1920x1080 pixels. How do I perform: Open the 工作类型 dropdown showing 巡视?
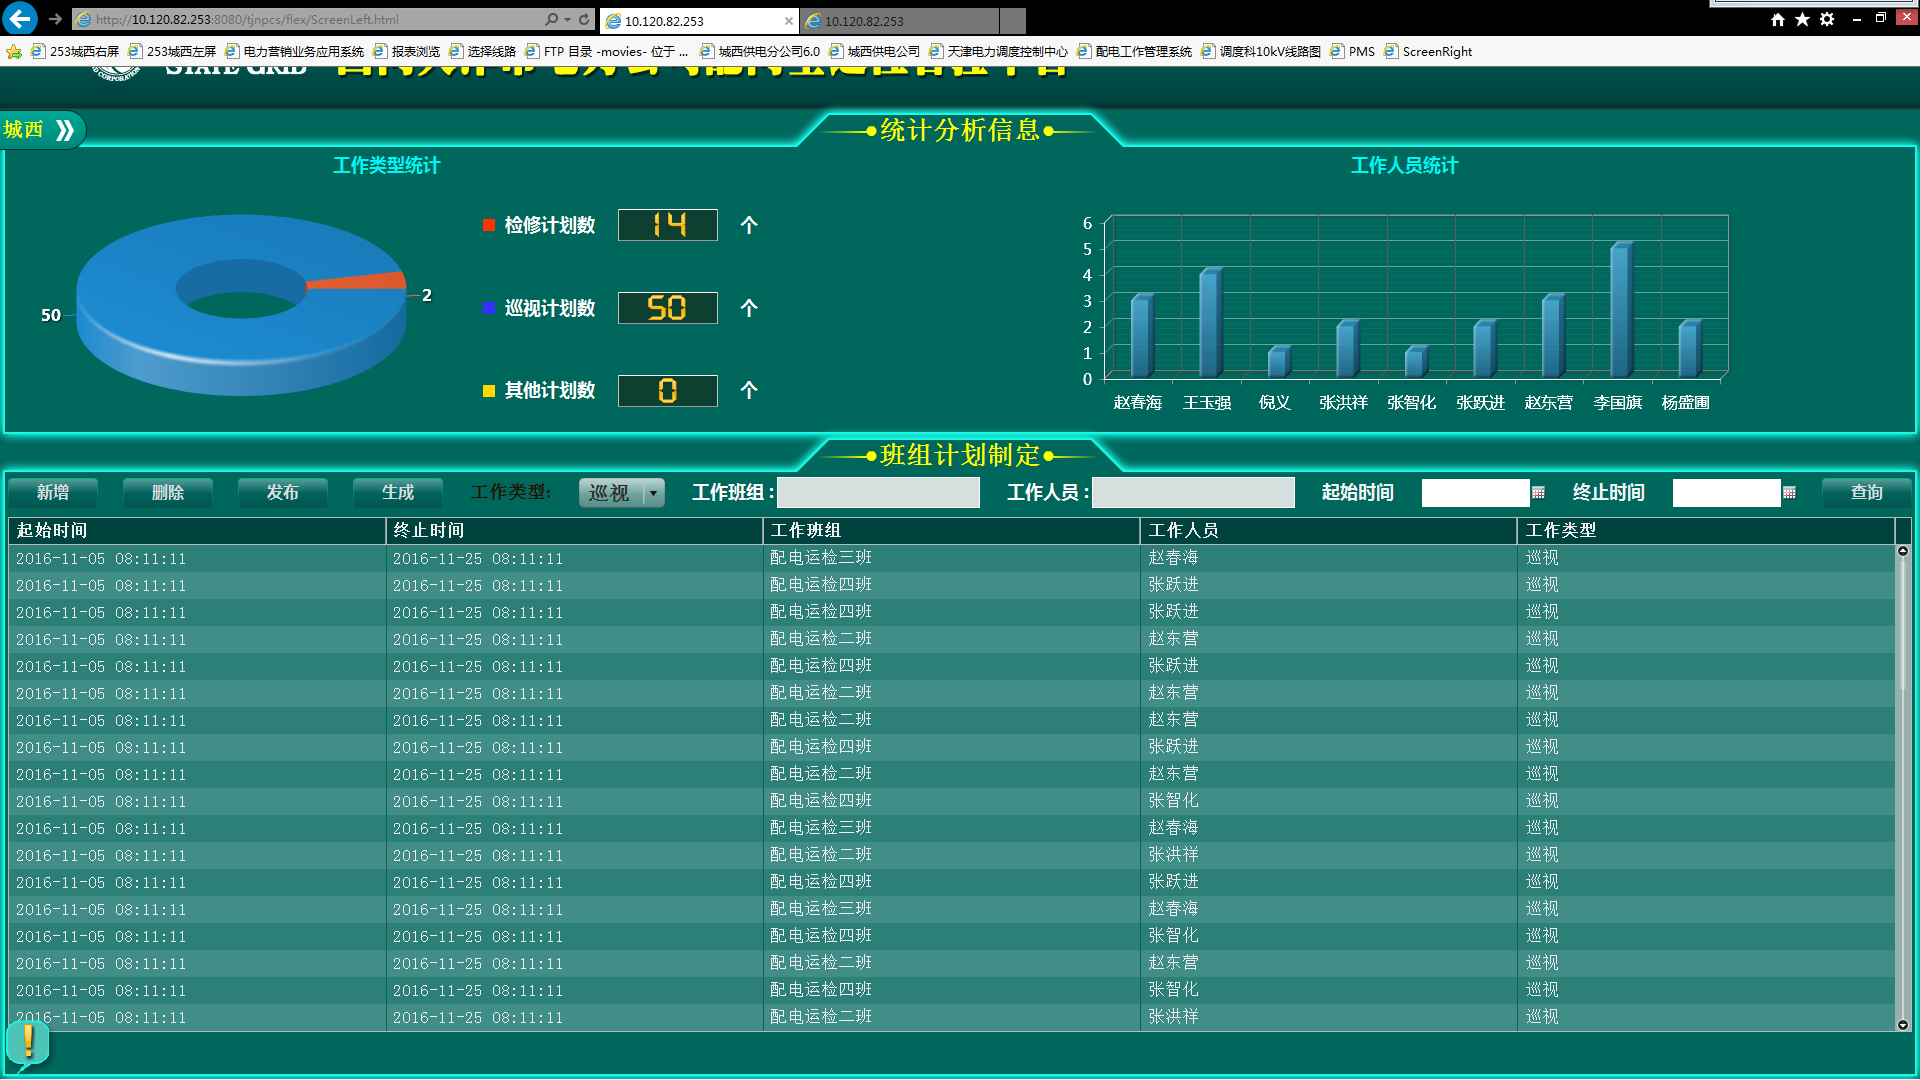click(622, 493)
